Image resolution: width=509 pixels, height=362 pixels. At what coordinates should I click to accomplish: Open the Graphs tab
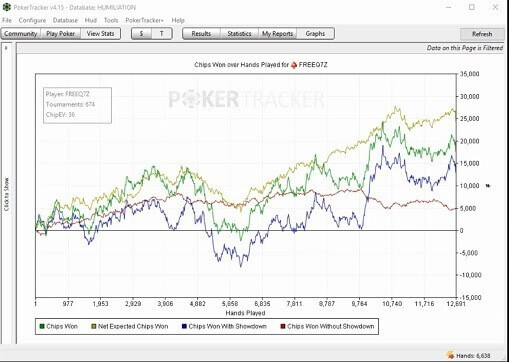point(315,34)
